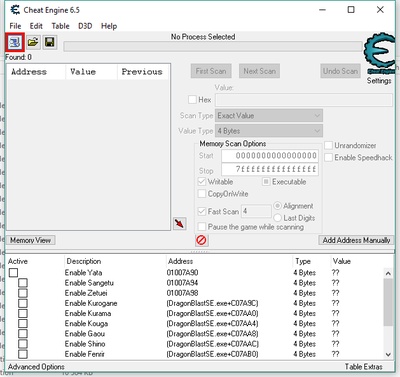Screen dimensions: 400x377
Task: Select the Enable Kurogane description text
Action: [x=91, y=303]
